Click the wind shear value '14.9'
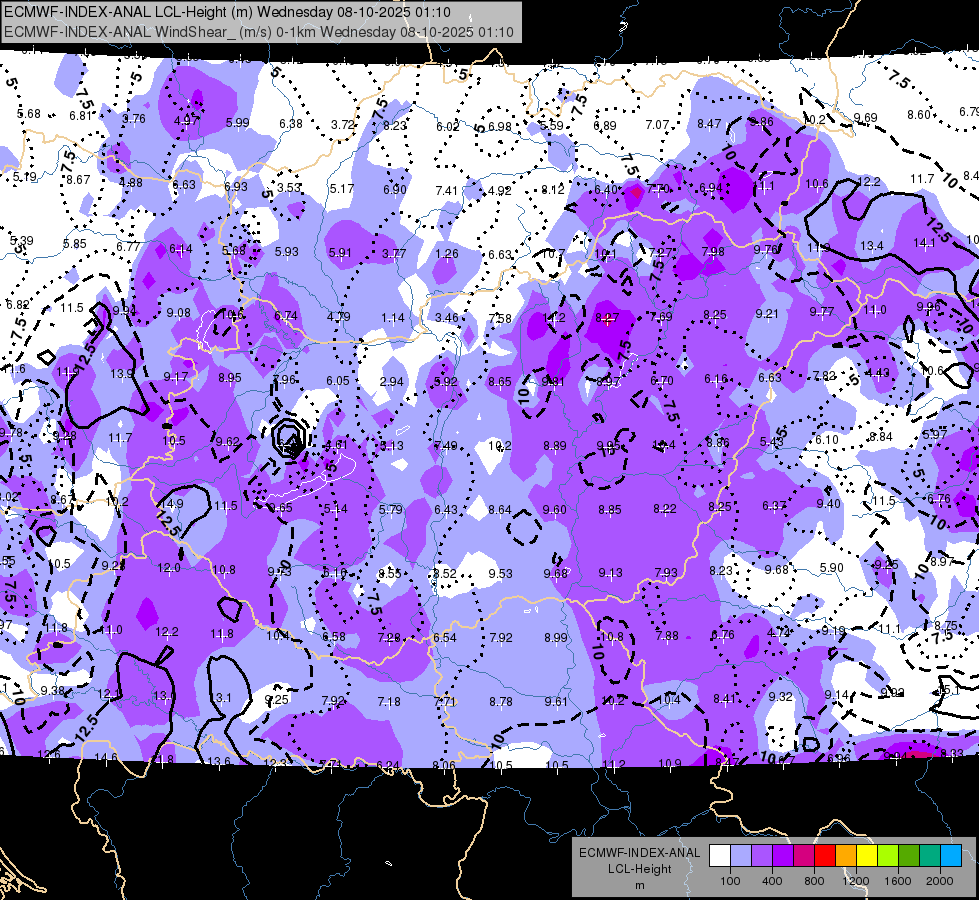The image size is (979, 900). point(172,503)
